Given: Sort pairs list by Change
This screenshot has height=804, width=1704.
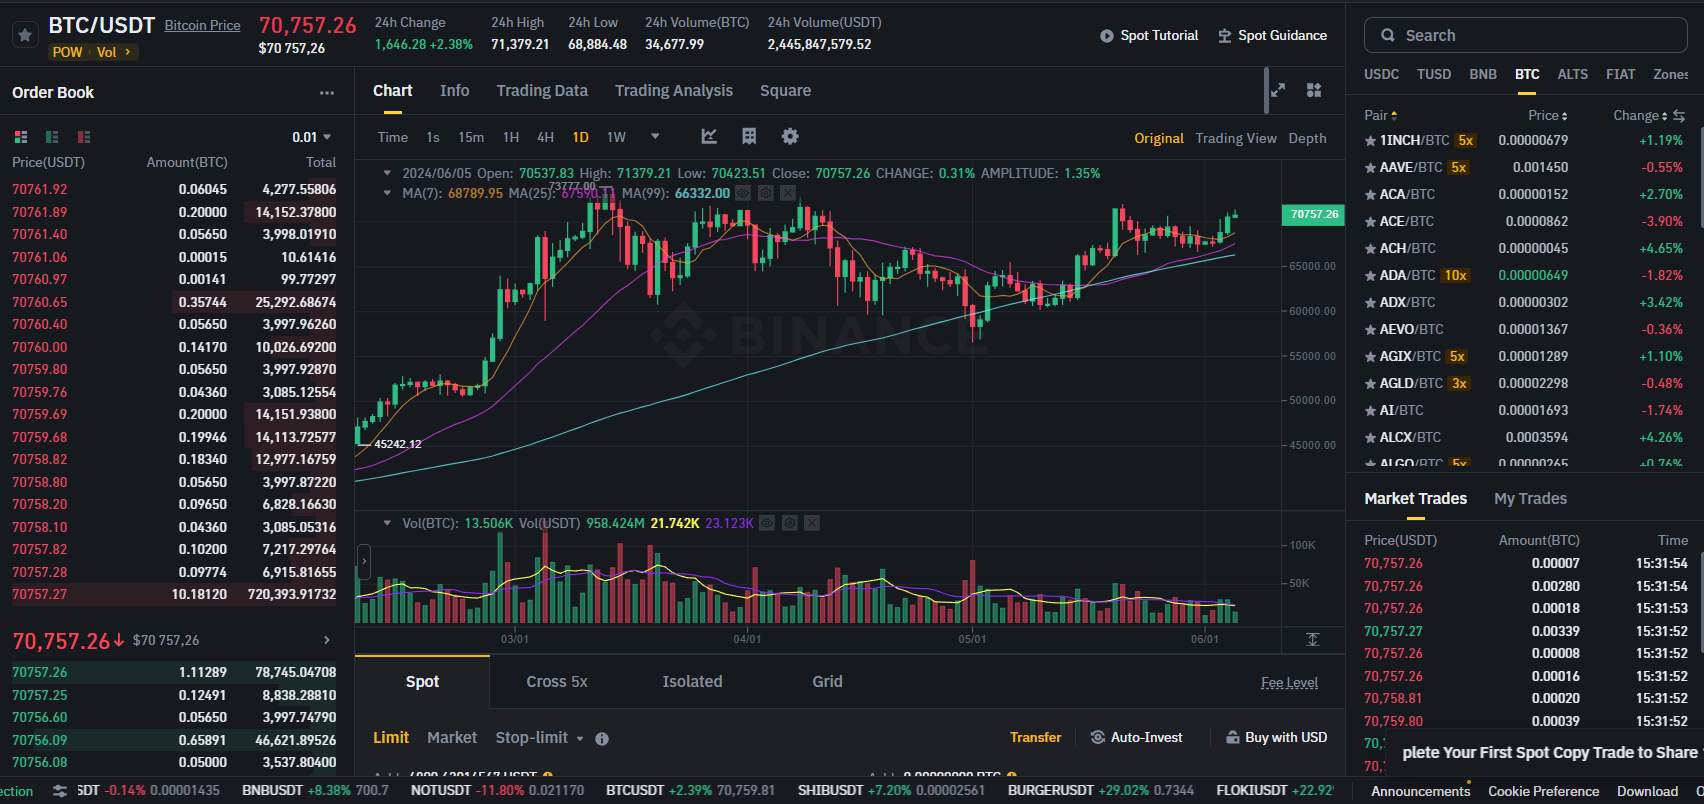Looking at the screenshot, I should pyautogui.click(x=1639, y=116).
